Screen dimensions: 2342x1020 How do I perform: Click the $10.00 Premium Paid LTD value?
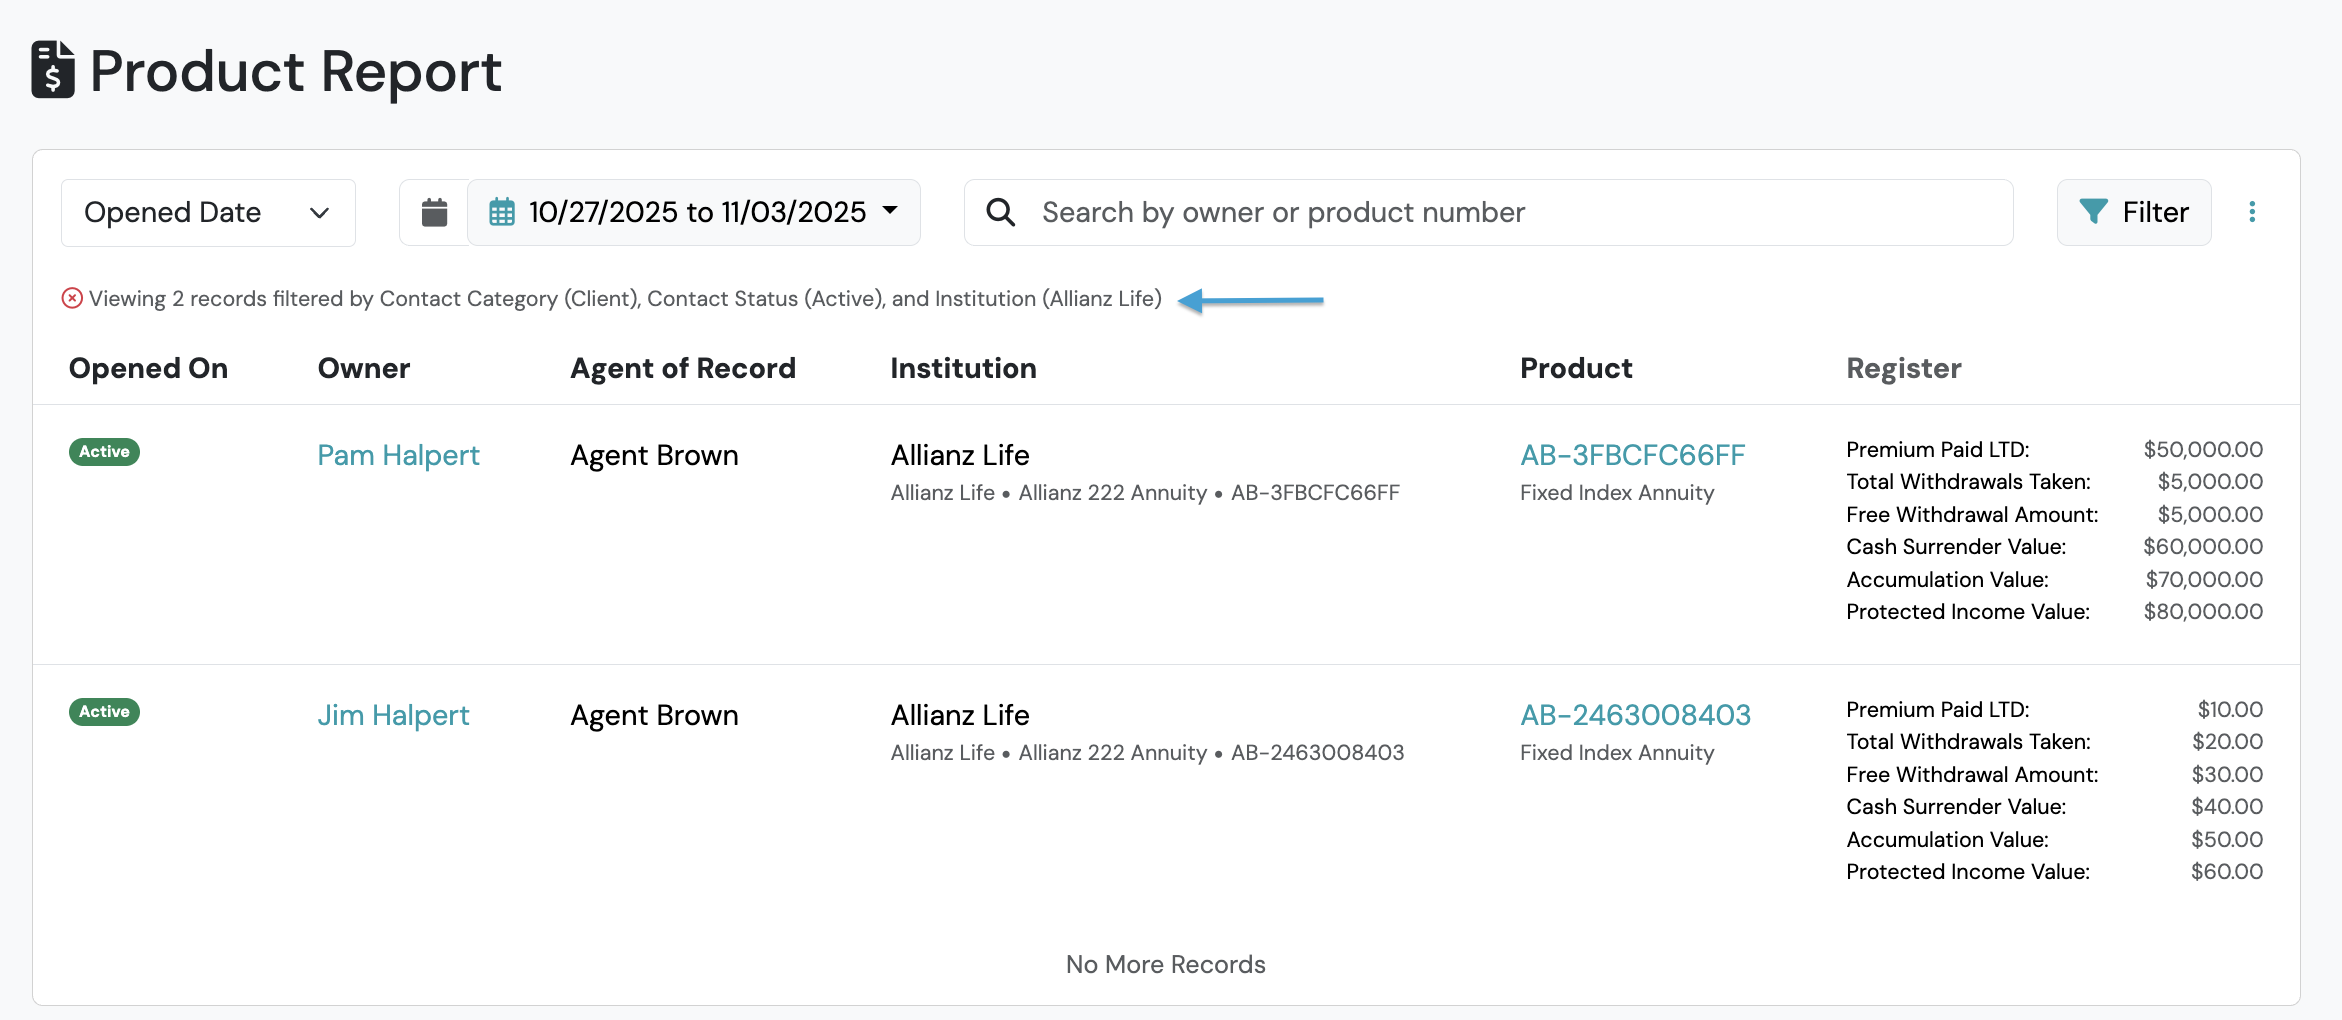pos(2230,709)
